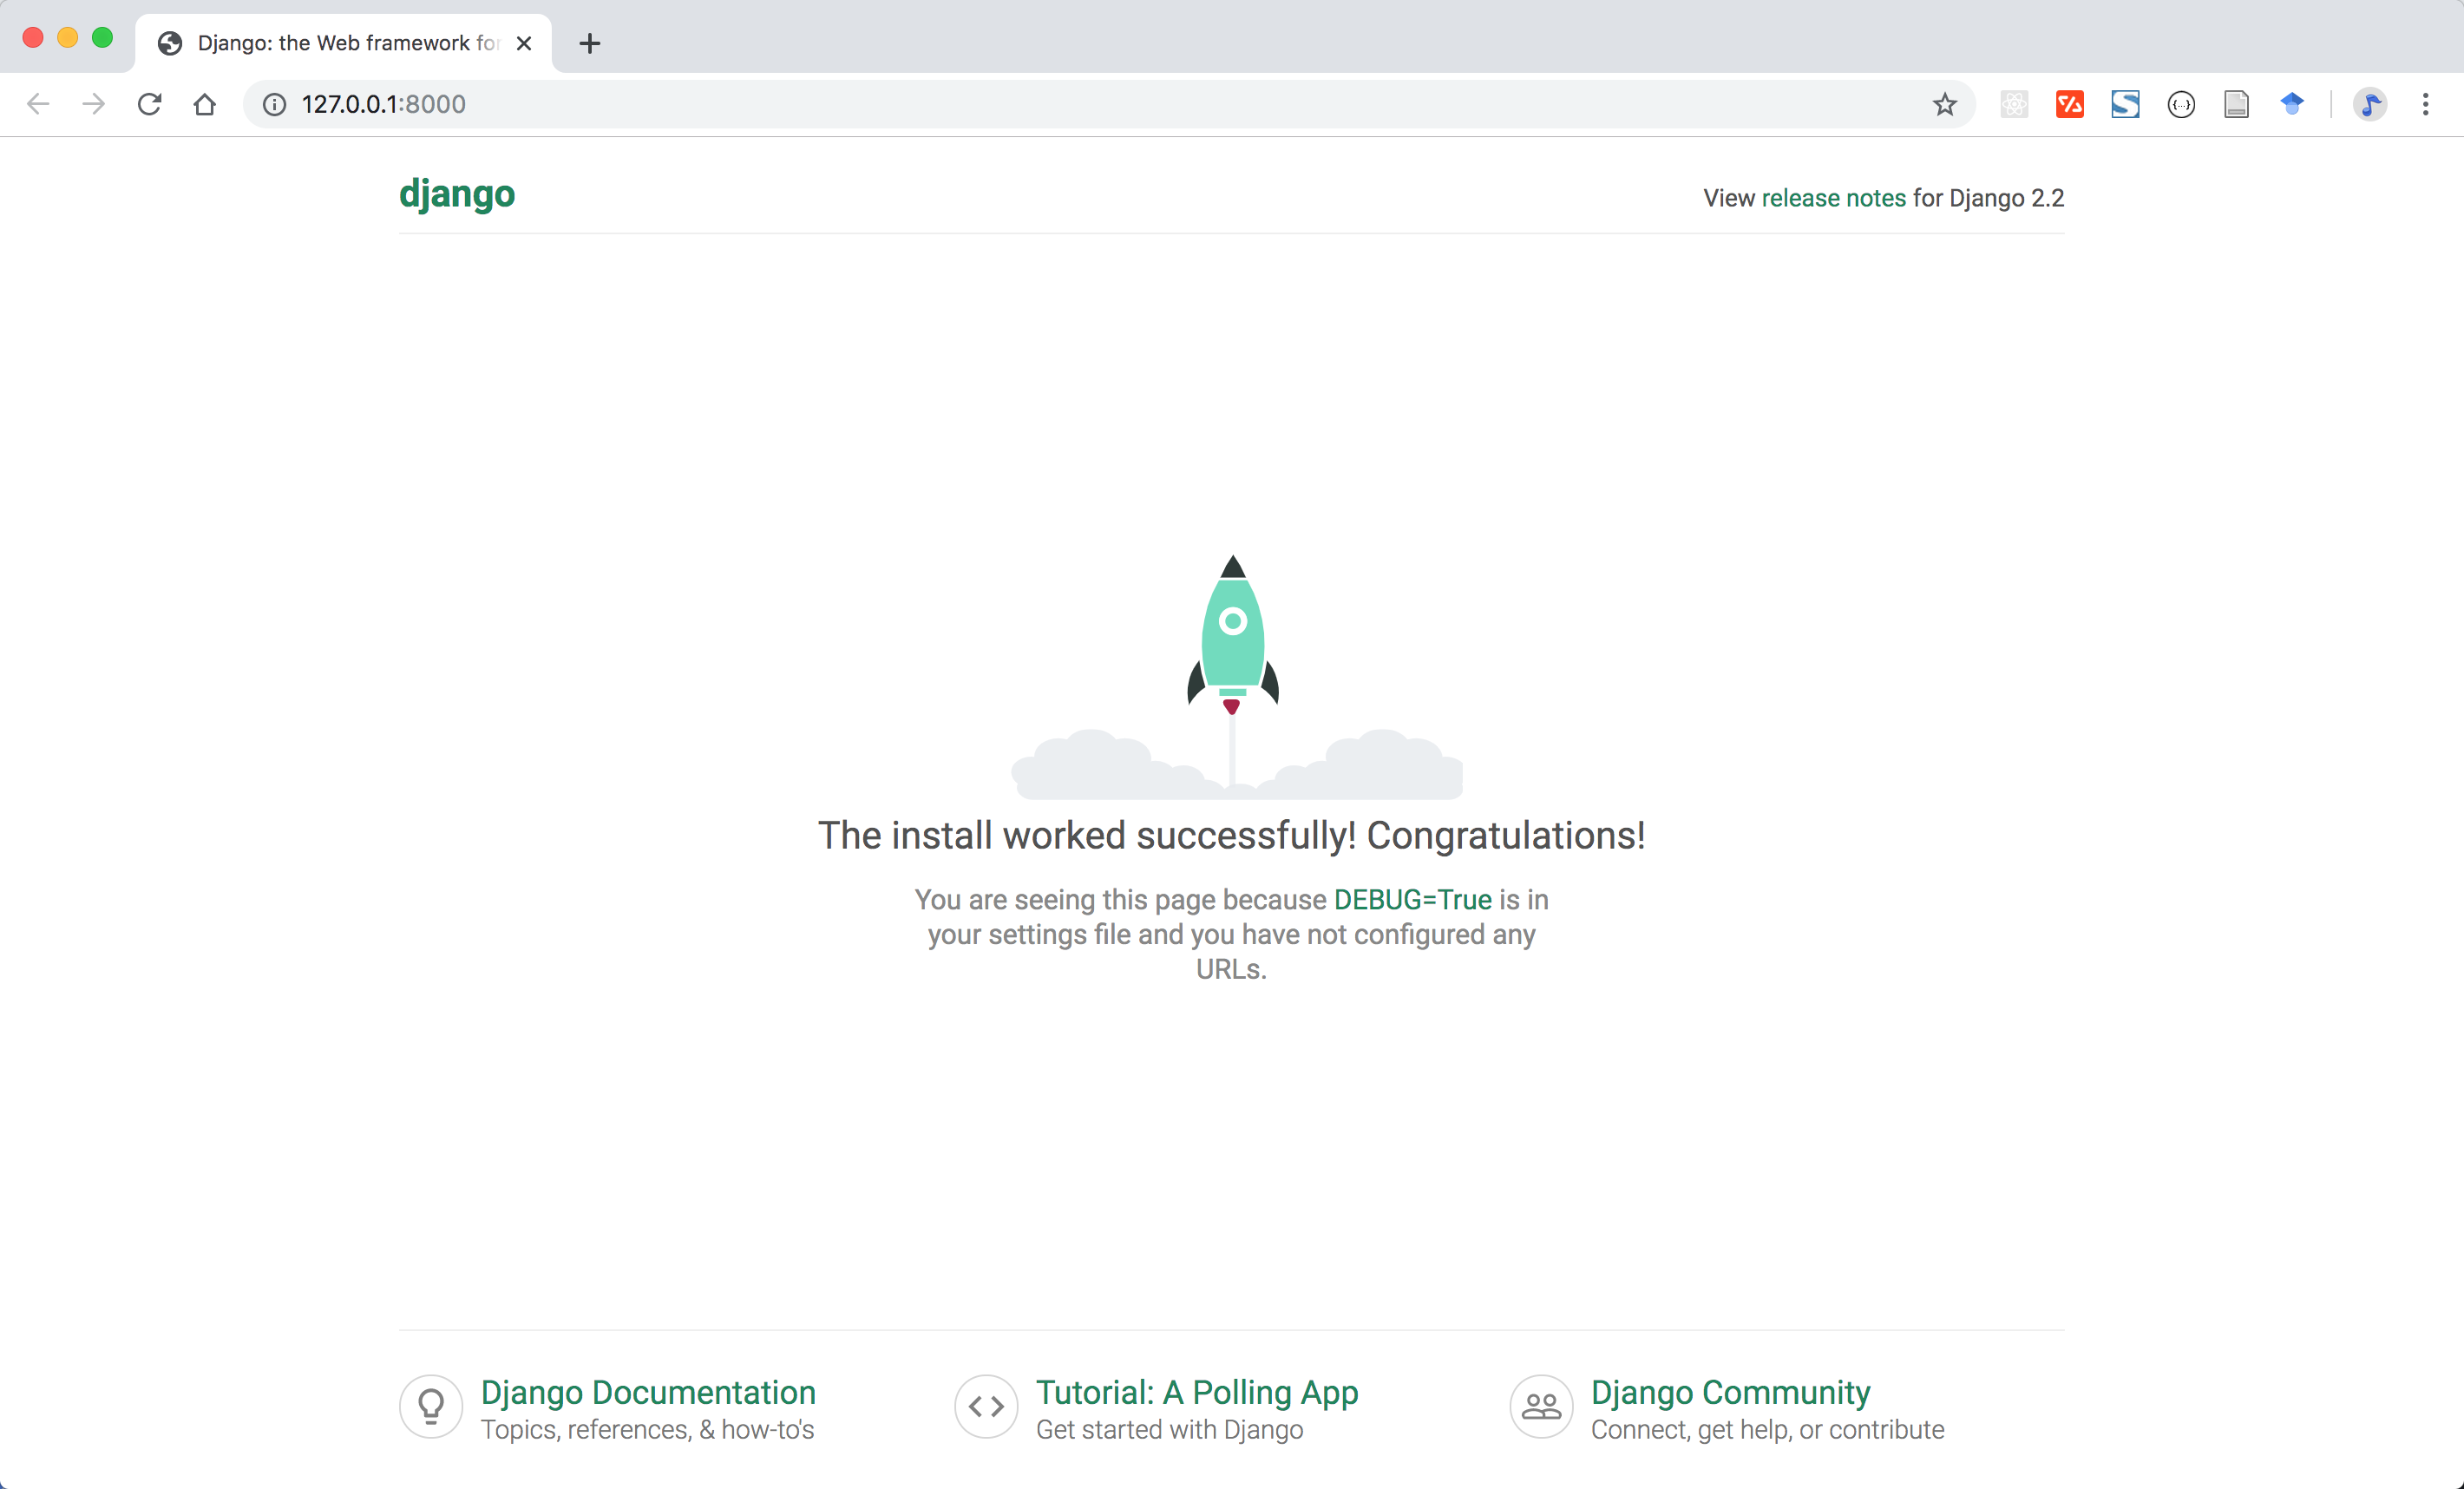View site information icon in address bar
The width and height of the screenshot is (2464, 1489).
274,104
